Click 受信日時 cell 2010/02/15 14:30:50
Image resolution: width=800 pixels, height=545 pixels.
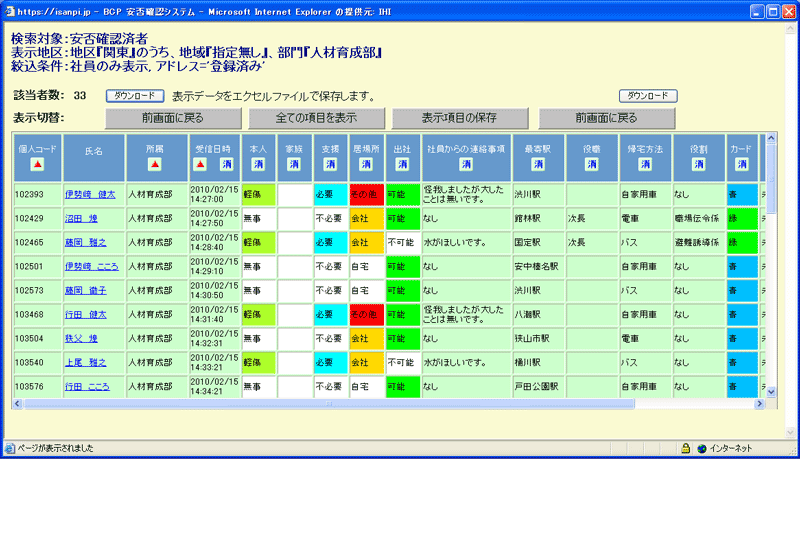[x=214, y=290]
